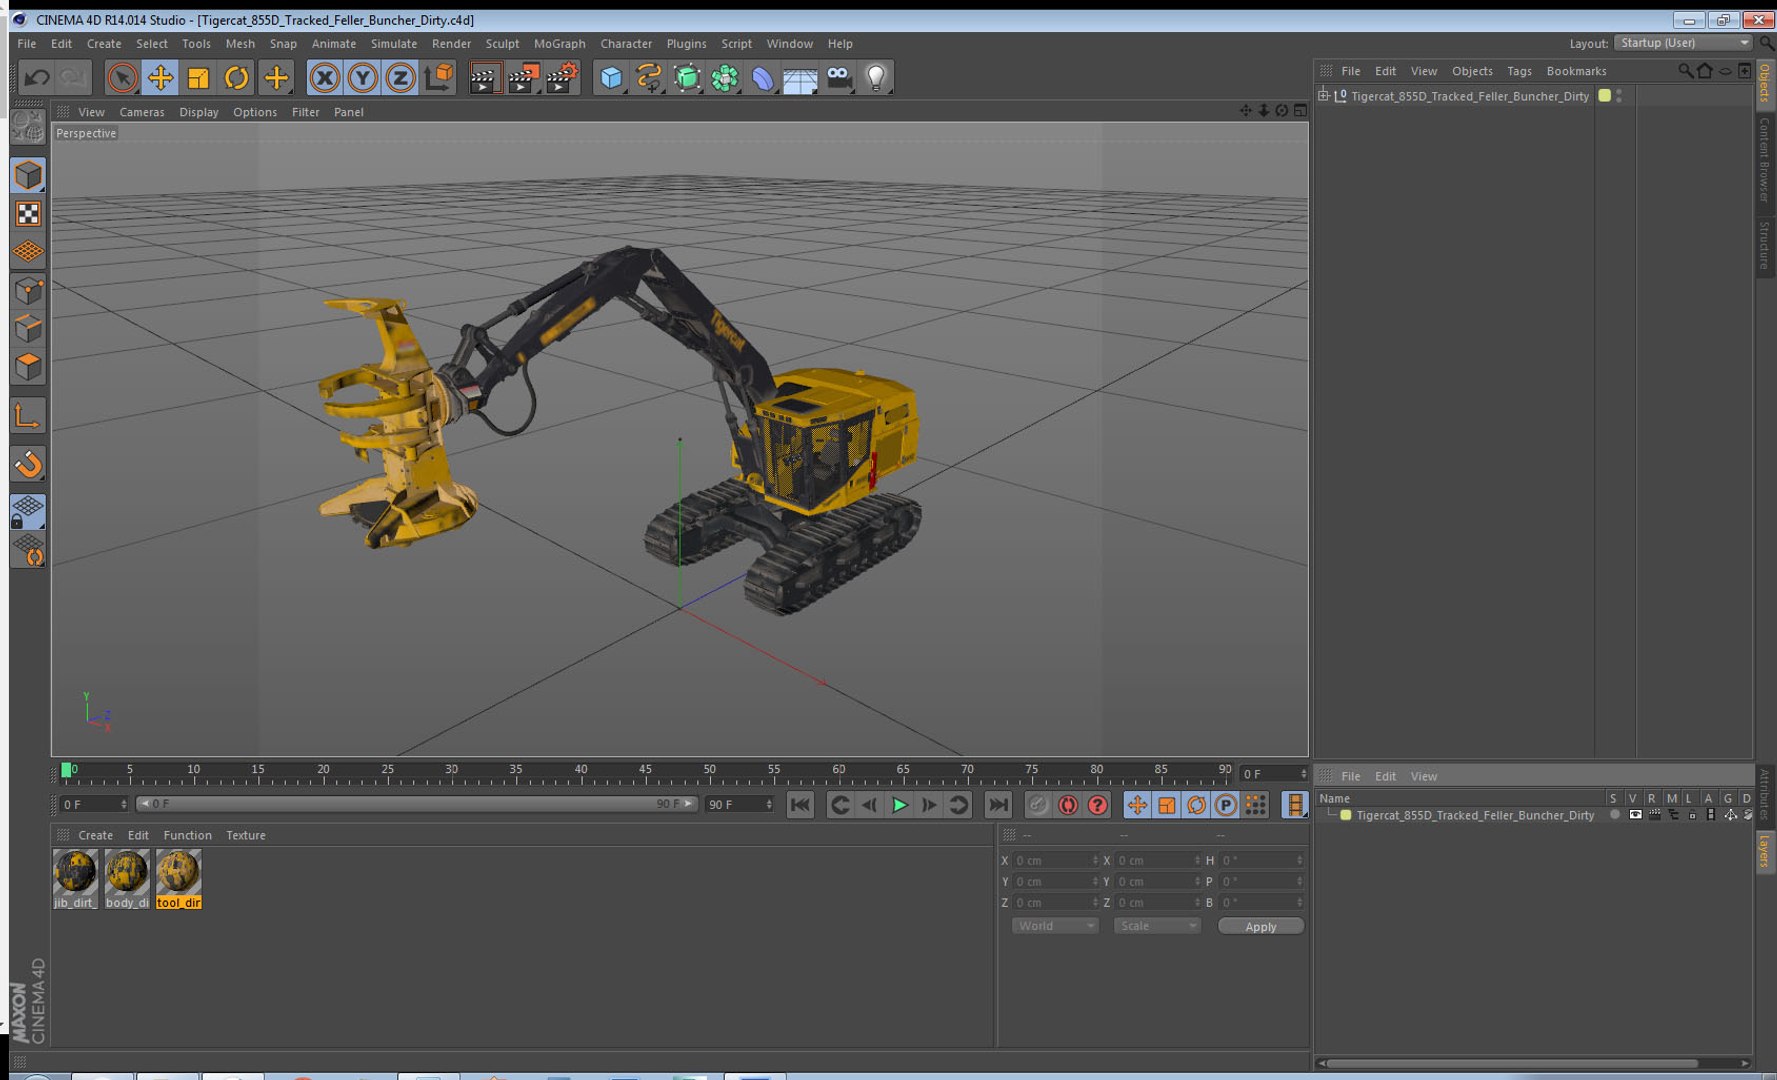Open the MoGraph menu
The height and width of the screenshot is (1080, 1777).
point(559,44)
